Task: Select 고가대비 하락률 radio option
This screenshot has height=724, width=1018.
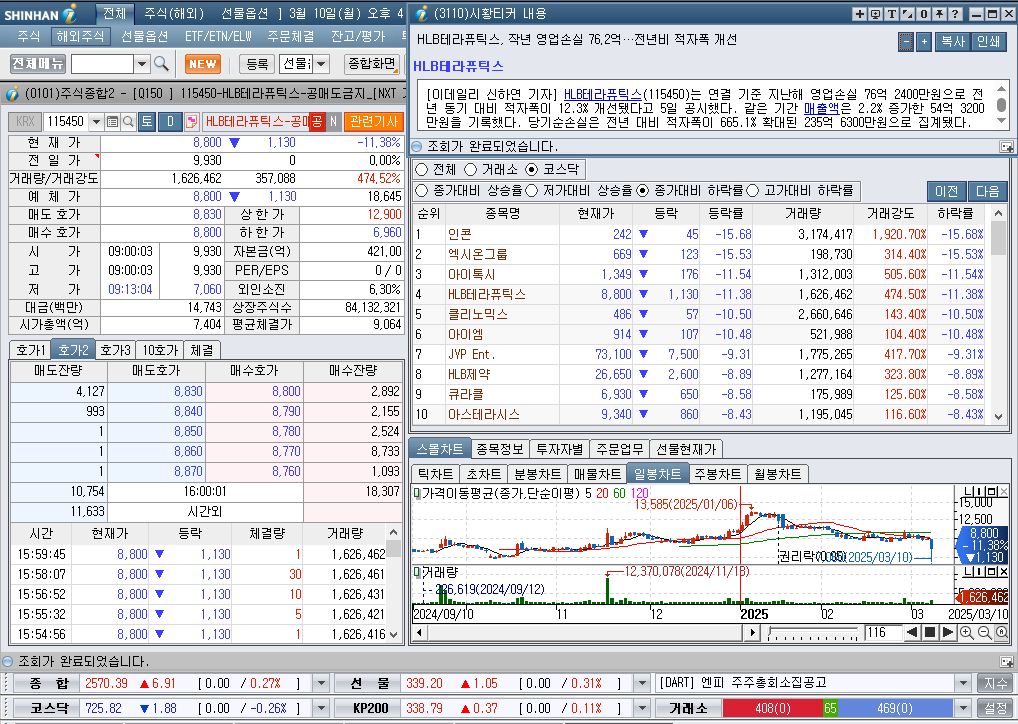Action: 752,190
